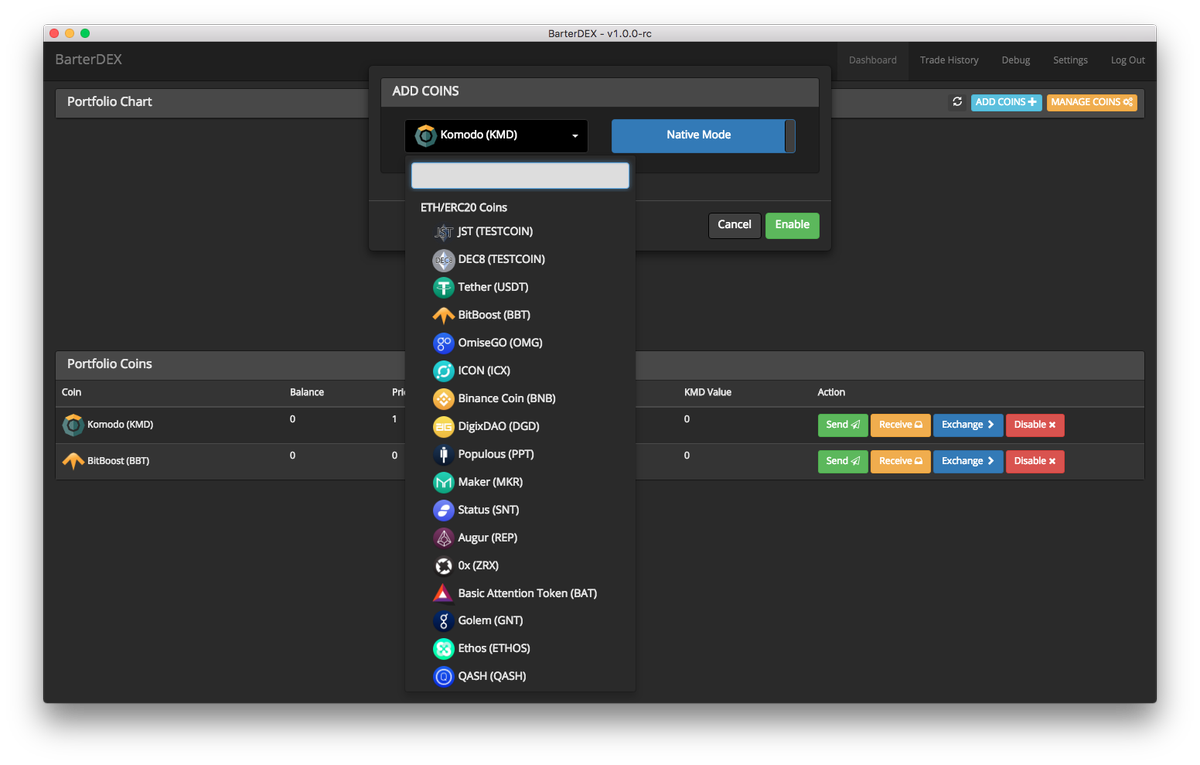Open the Trade History tab

949,60
